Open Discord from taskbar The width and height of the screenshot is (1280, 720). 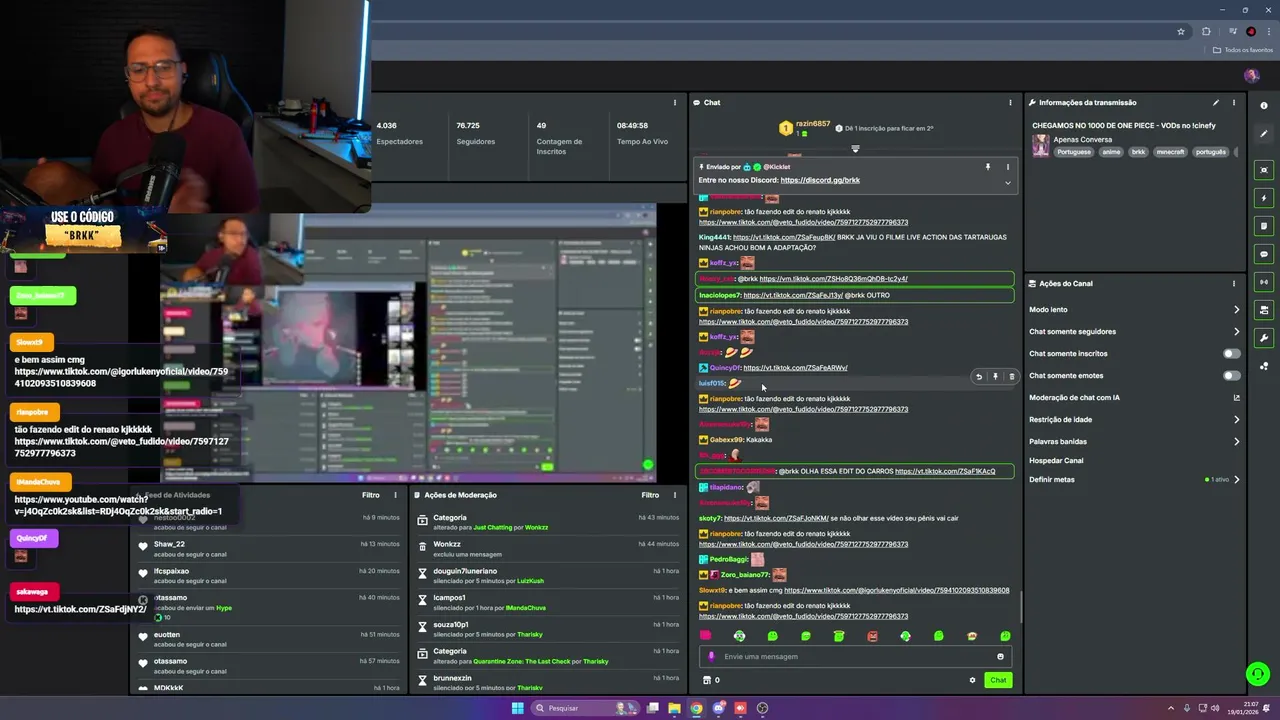[x=719, y=708]
